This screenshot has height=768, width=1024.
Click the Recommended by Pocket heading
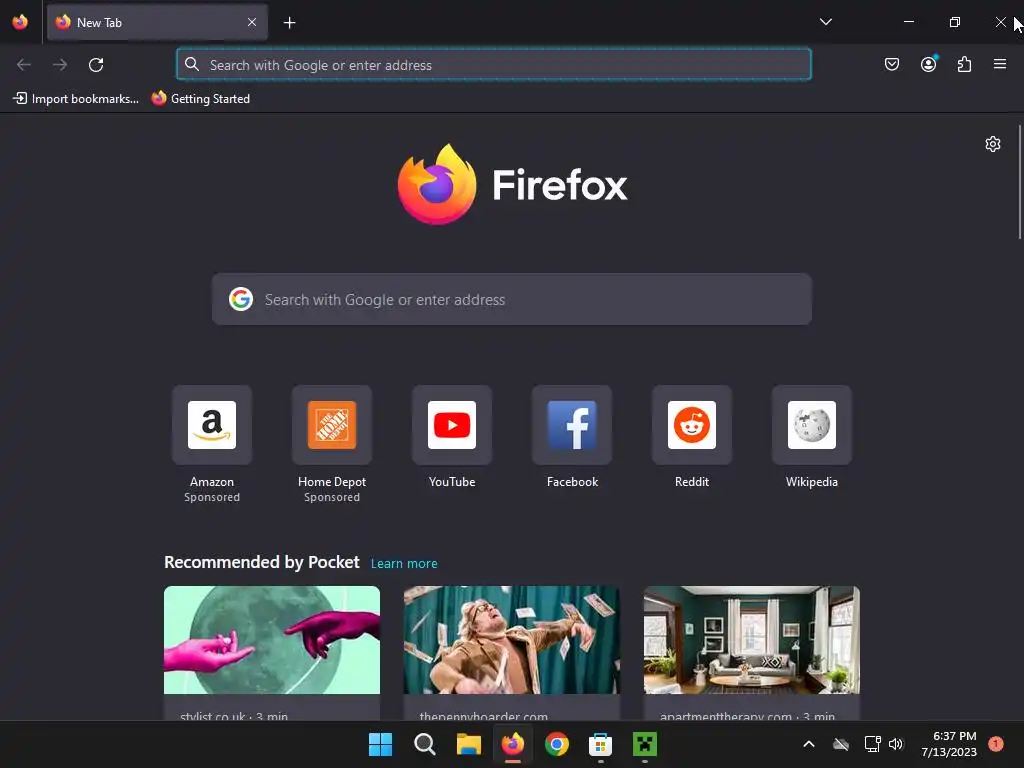coord(262,562)
